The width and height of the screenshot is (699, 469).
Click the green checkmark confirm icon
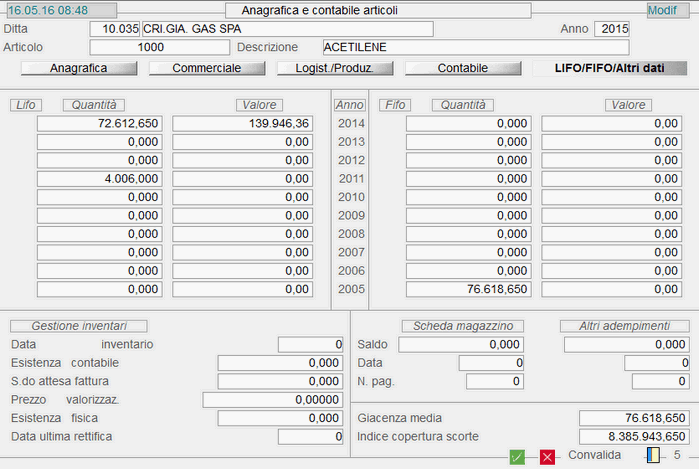click(x=517, y=457)
